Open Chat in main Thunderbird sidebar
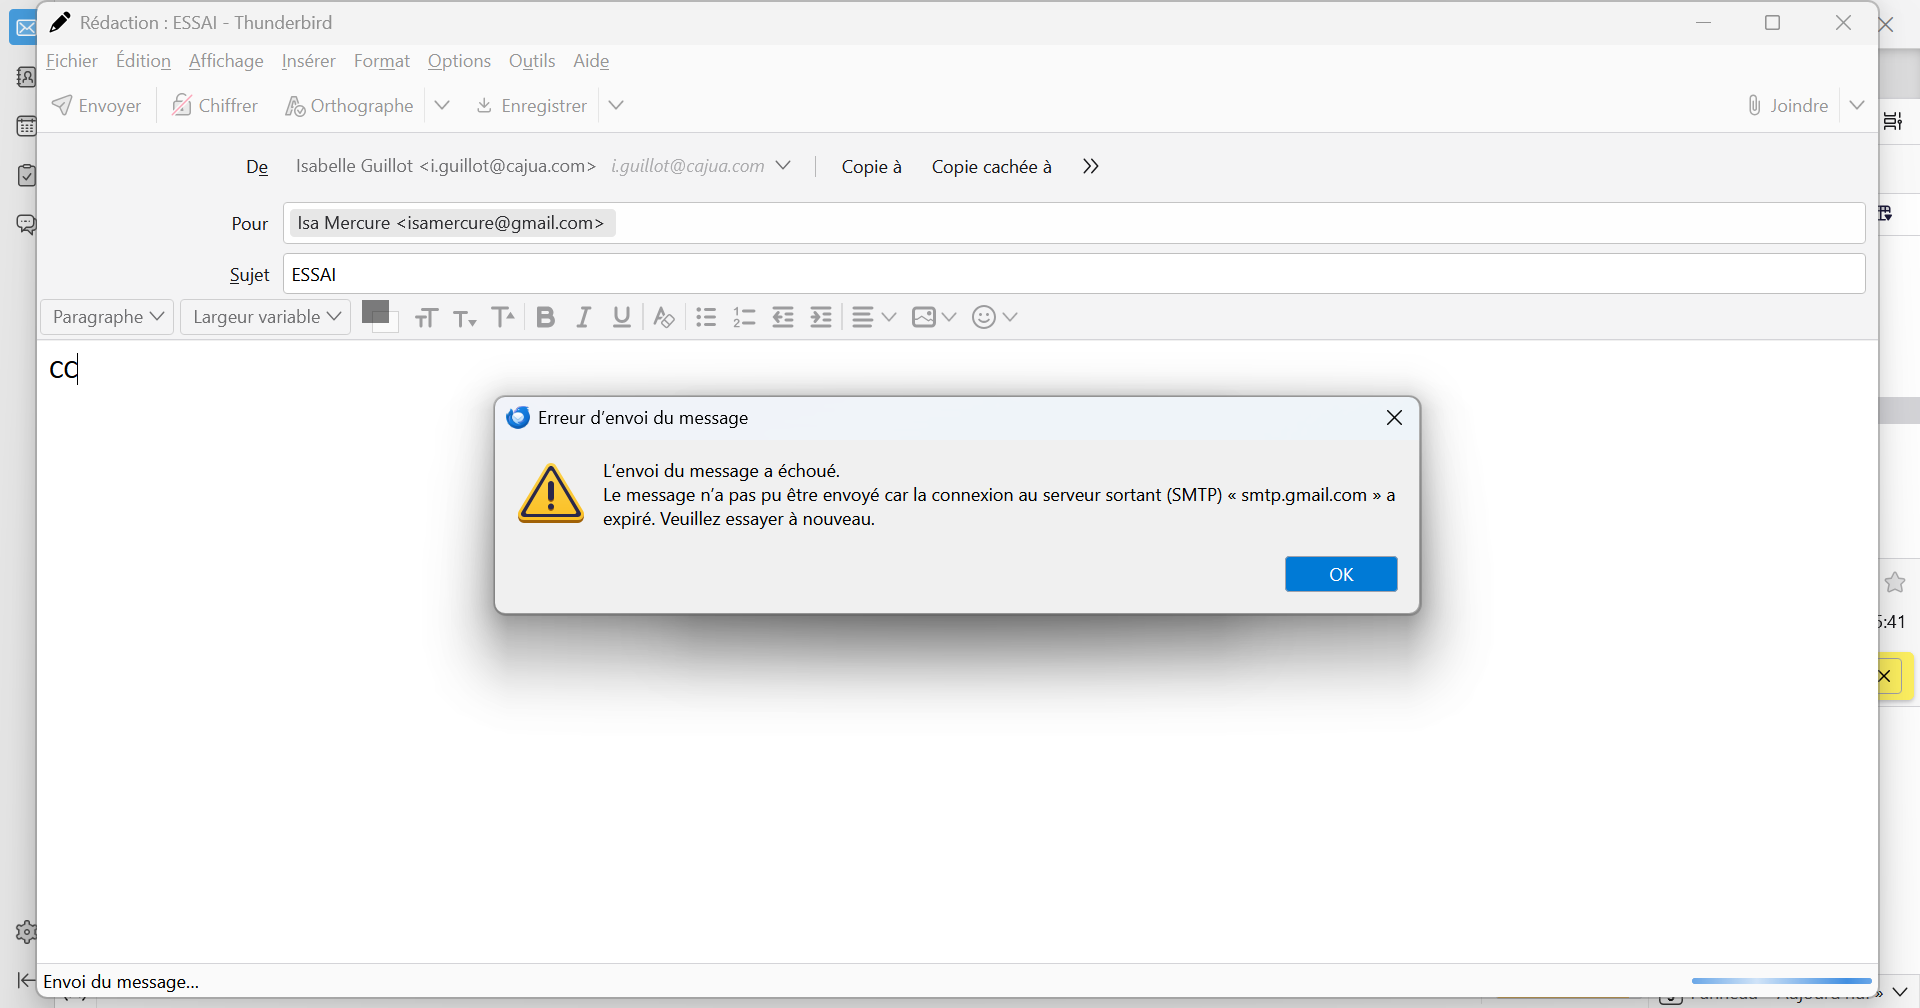1920x1008 pixels. pos(26,224)
